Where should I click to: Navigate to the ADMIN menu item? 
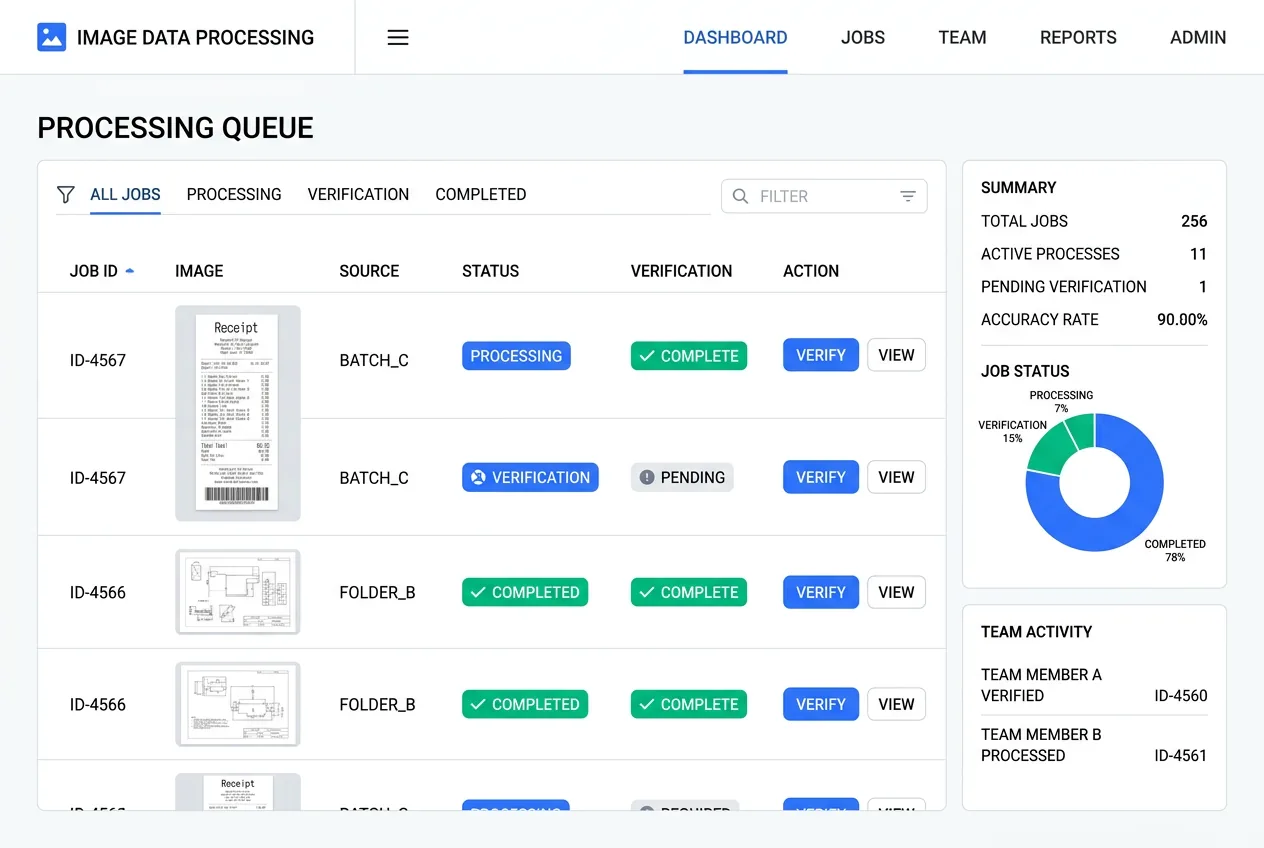[x=1197, y=37]
